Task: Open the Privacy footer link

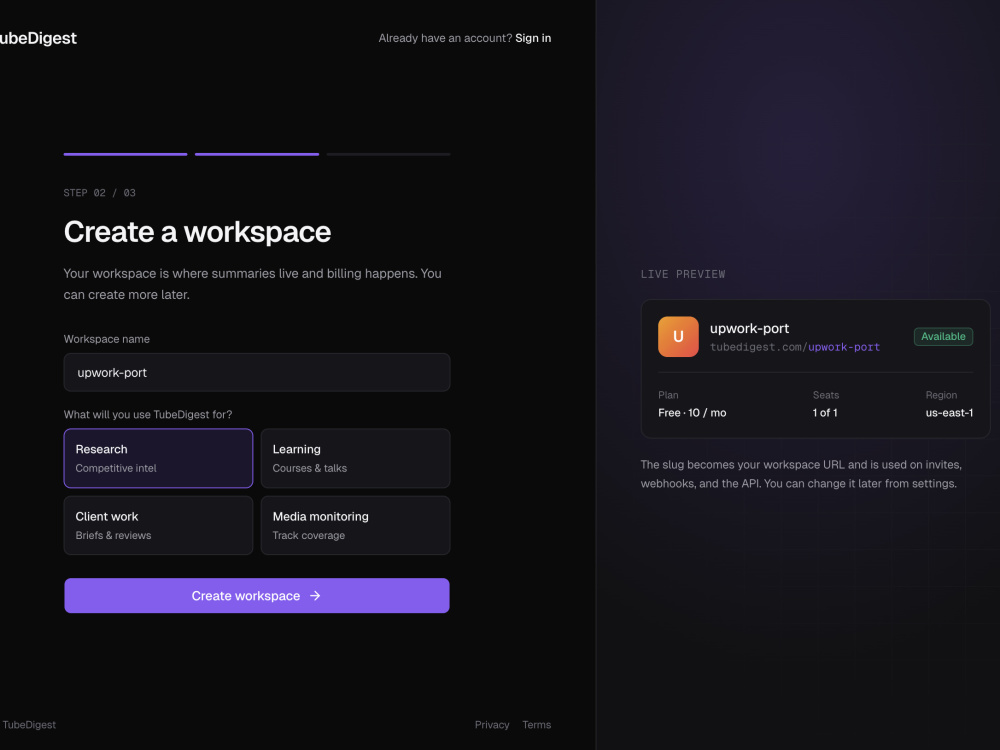Action: coord(492,724)
